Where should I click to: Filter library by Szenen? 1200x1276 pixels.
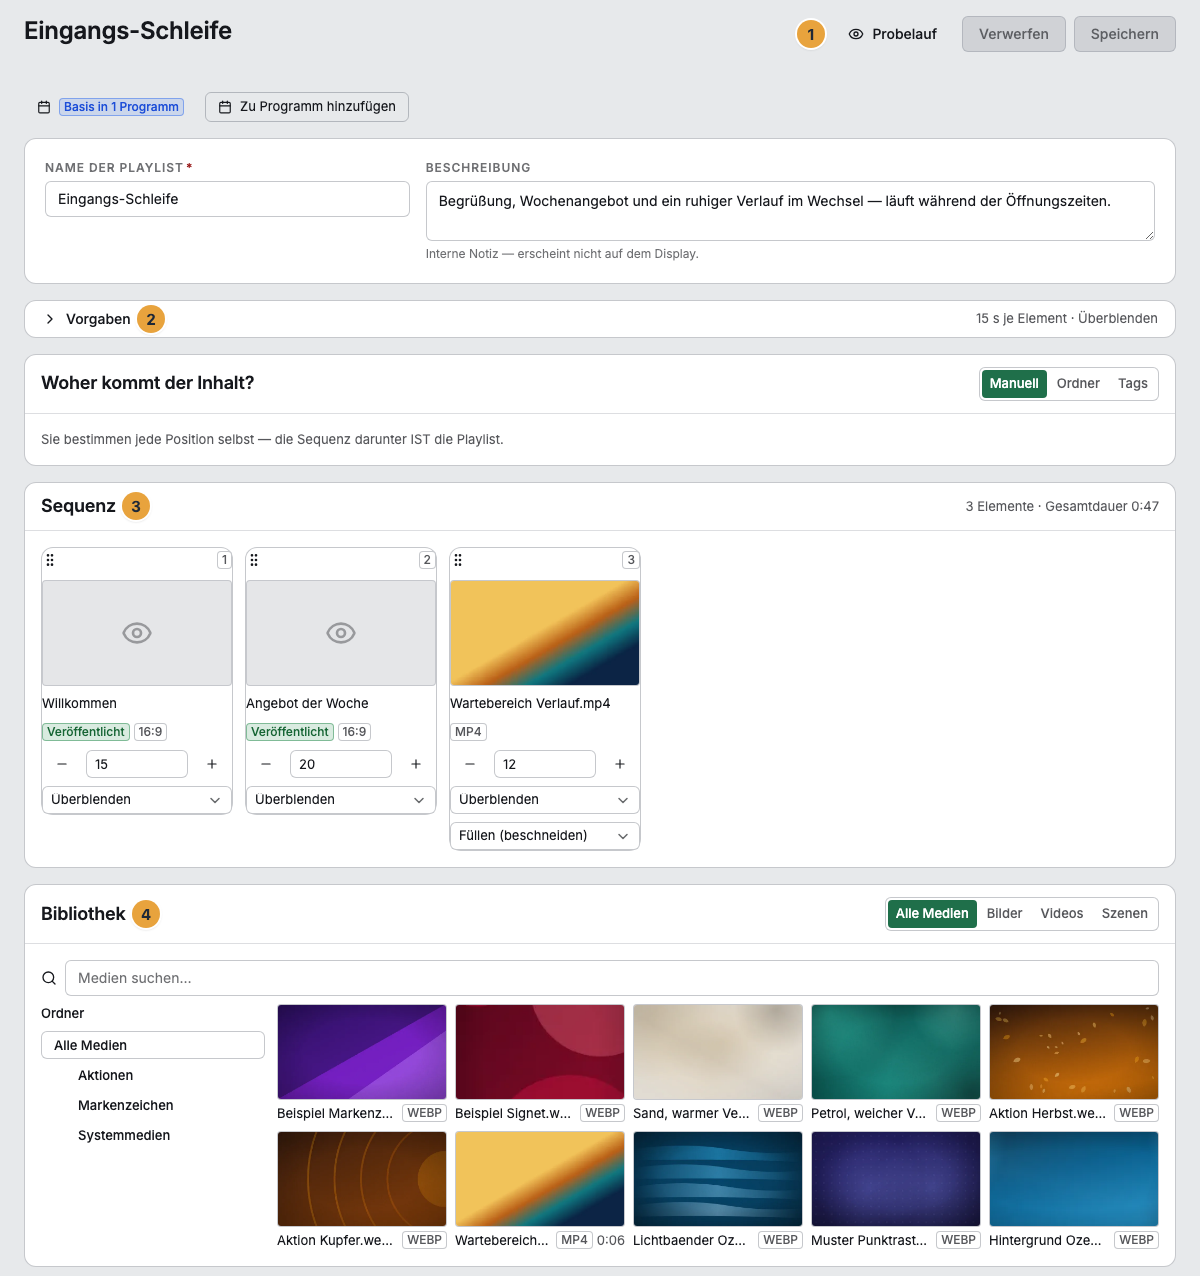click(x=1125, y=914)
